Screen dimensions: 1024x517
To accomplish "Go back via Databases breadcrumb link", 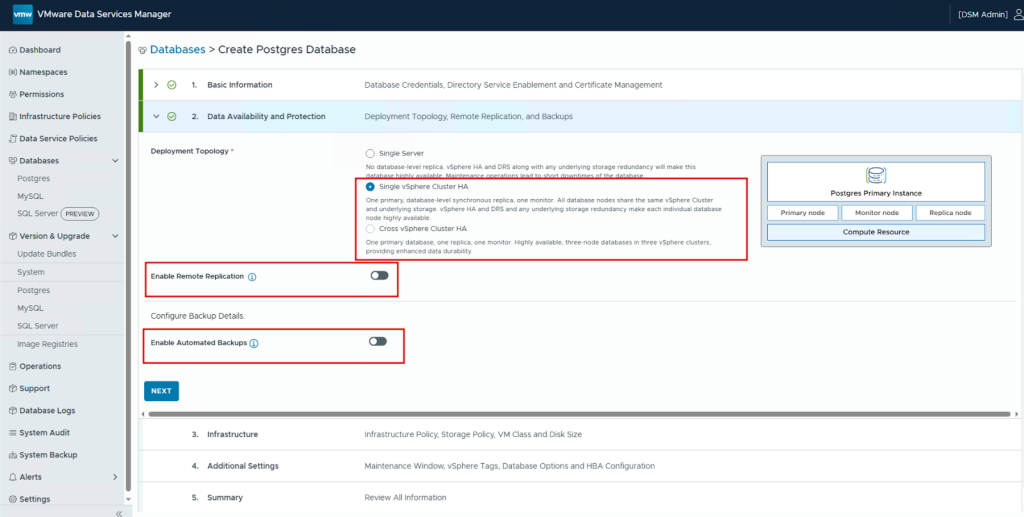I will pyautogui.click(x=178, y=50).
